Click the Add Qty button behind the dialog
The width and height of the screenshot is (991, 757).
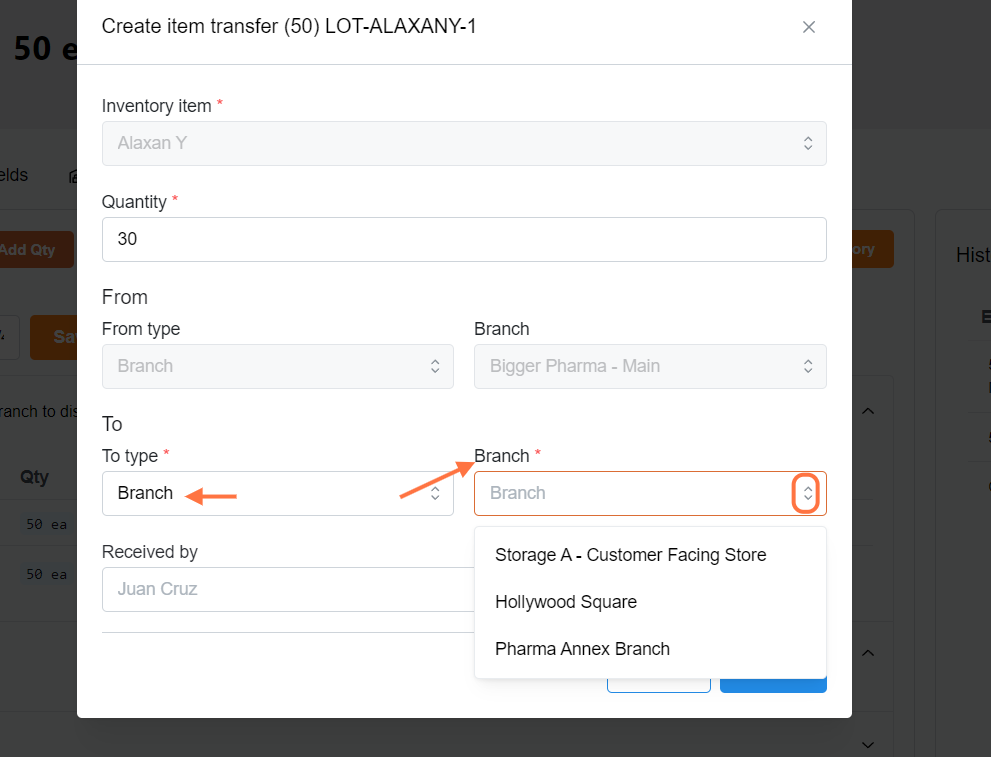37,250
